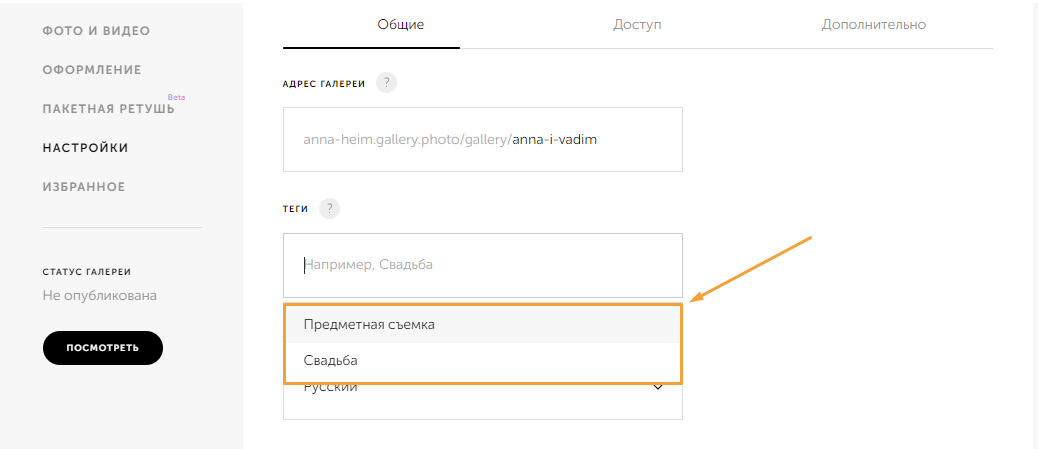Click the Не опубликована status text
1038x449 pixels.
click(x=99, y=295)
